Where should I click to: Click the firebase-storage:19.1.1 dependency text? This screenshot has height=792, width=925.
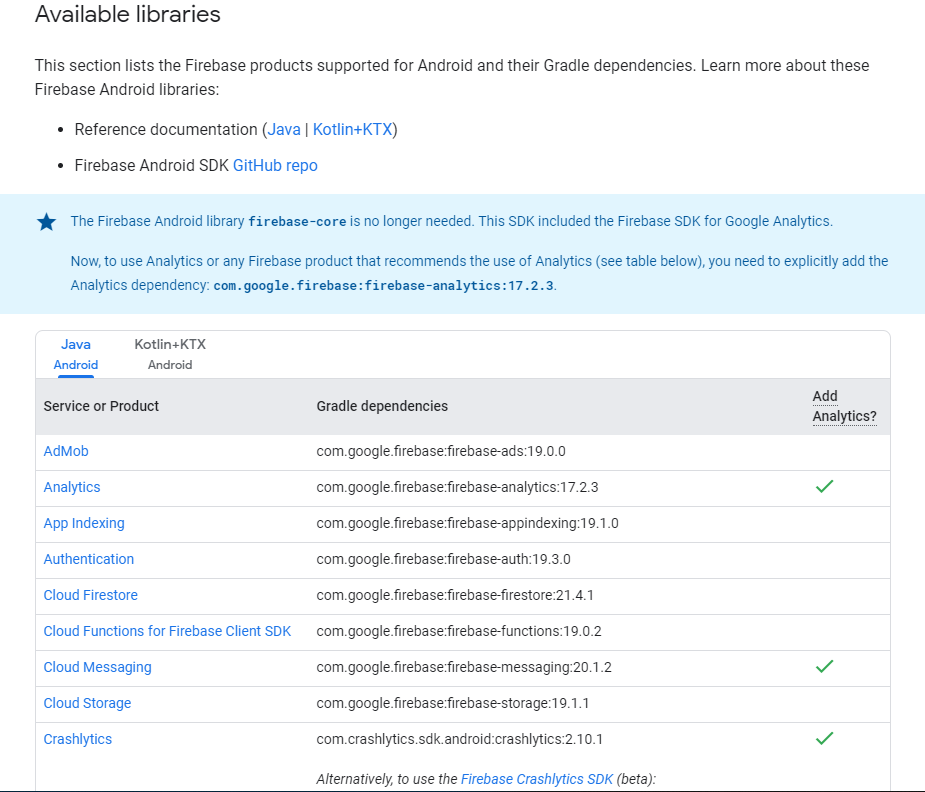pos(452,703)
